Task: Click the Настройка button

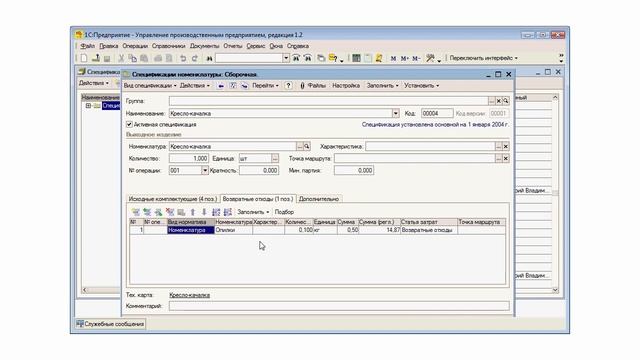Action: click(346, 86)
